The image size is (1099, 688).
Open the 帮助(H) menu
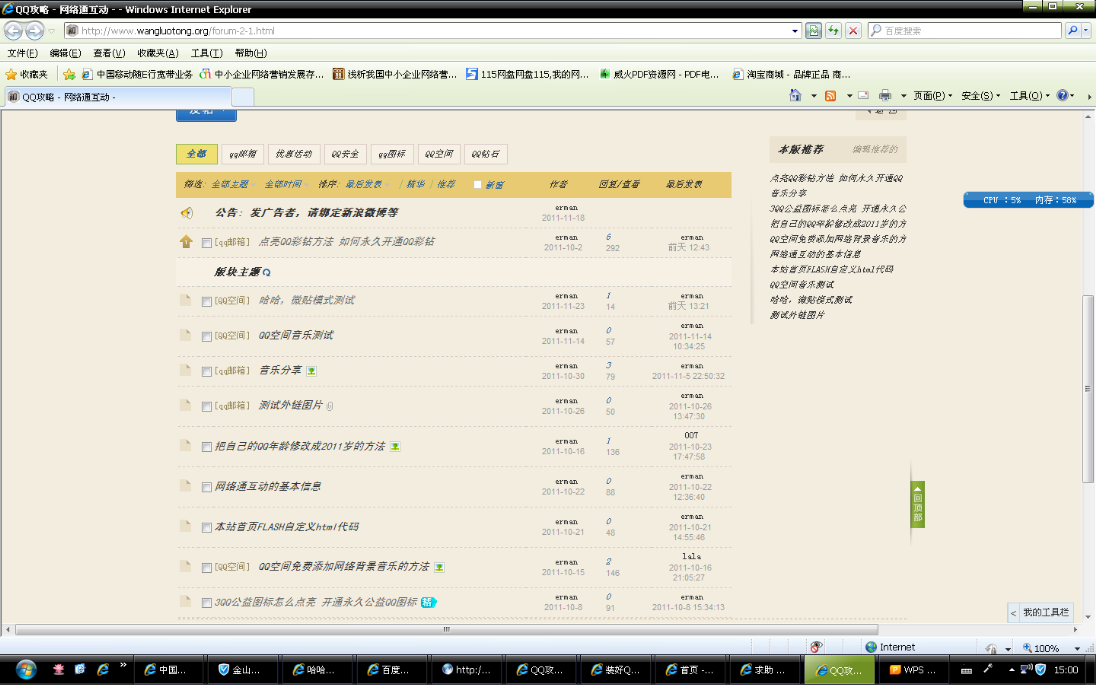coord(250,53)
